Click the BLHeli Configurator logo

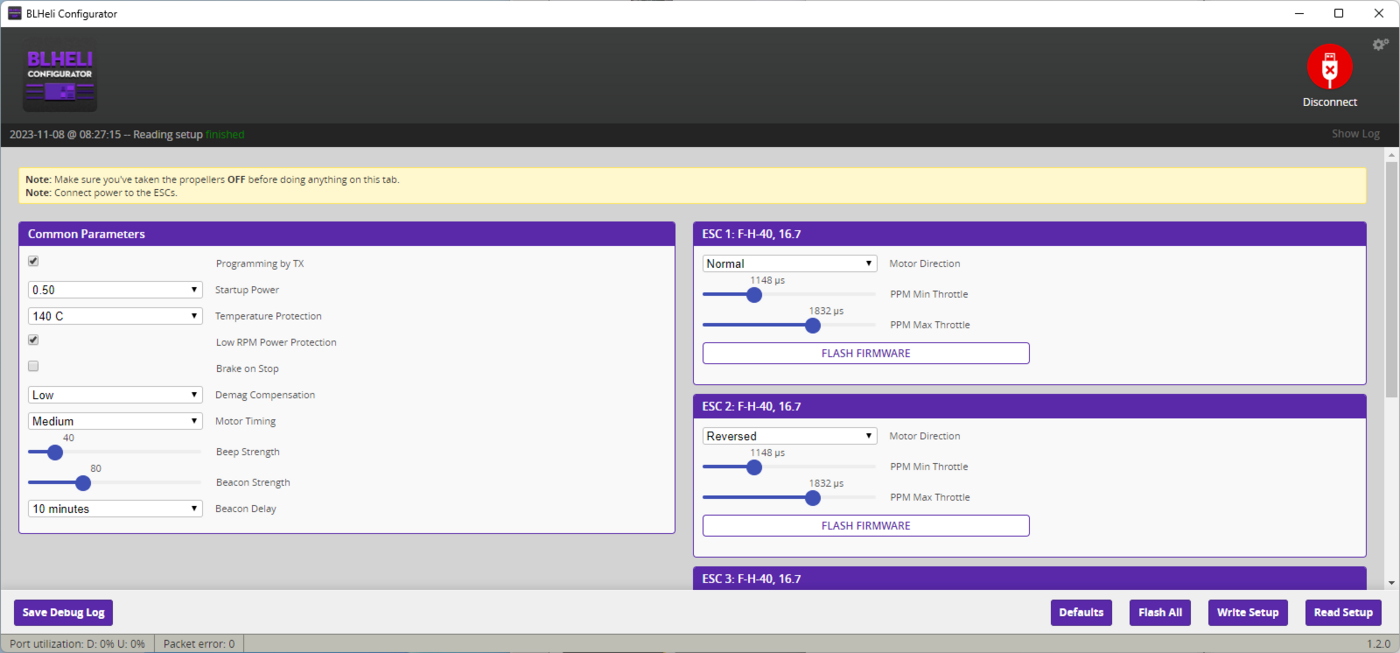(x=60, y=80)
